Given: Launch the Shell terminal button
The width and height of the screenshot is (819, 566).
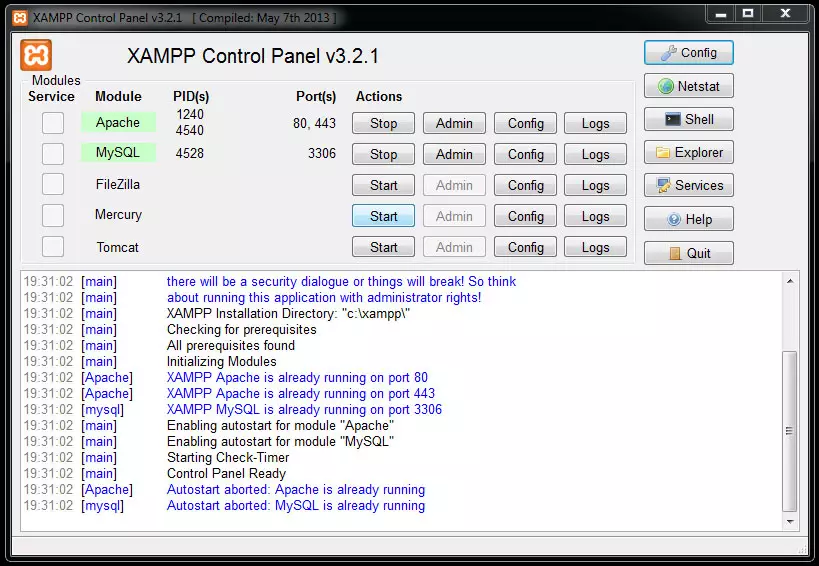Looking at the screenshot, I should coord(688,119).
